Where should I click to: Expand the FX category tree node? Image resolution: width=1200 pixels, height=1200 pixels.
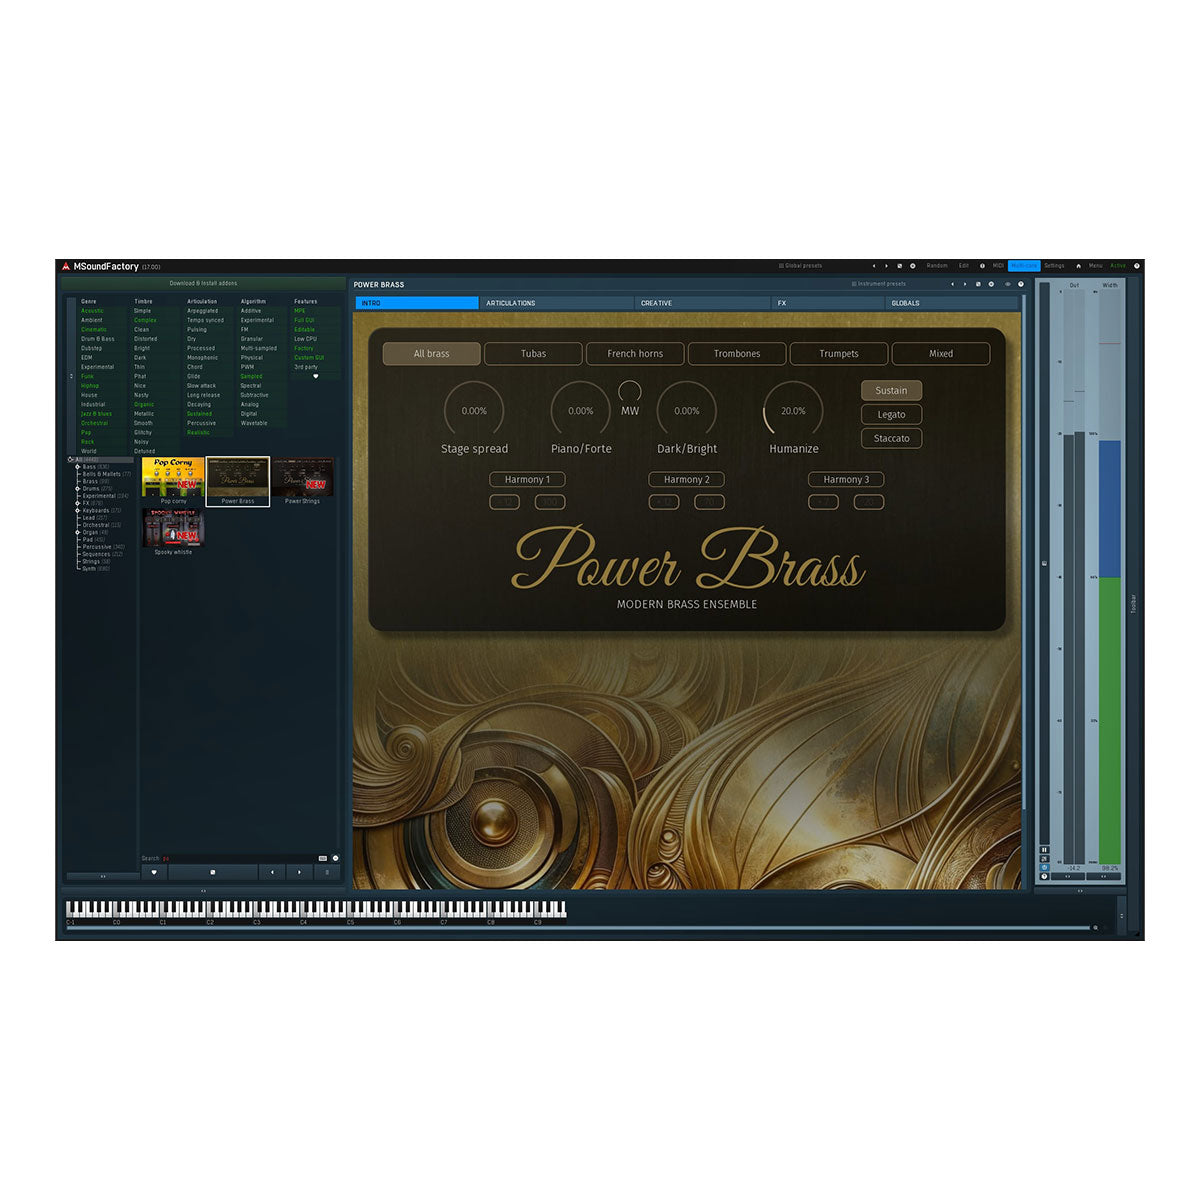(x=78, y=503)
